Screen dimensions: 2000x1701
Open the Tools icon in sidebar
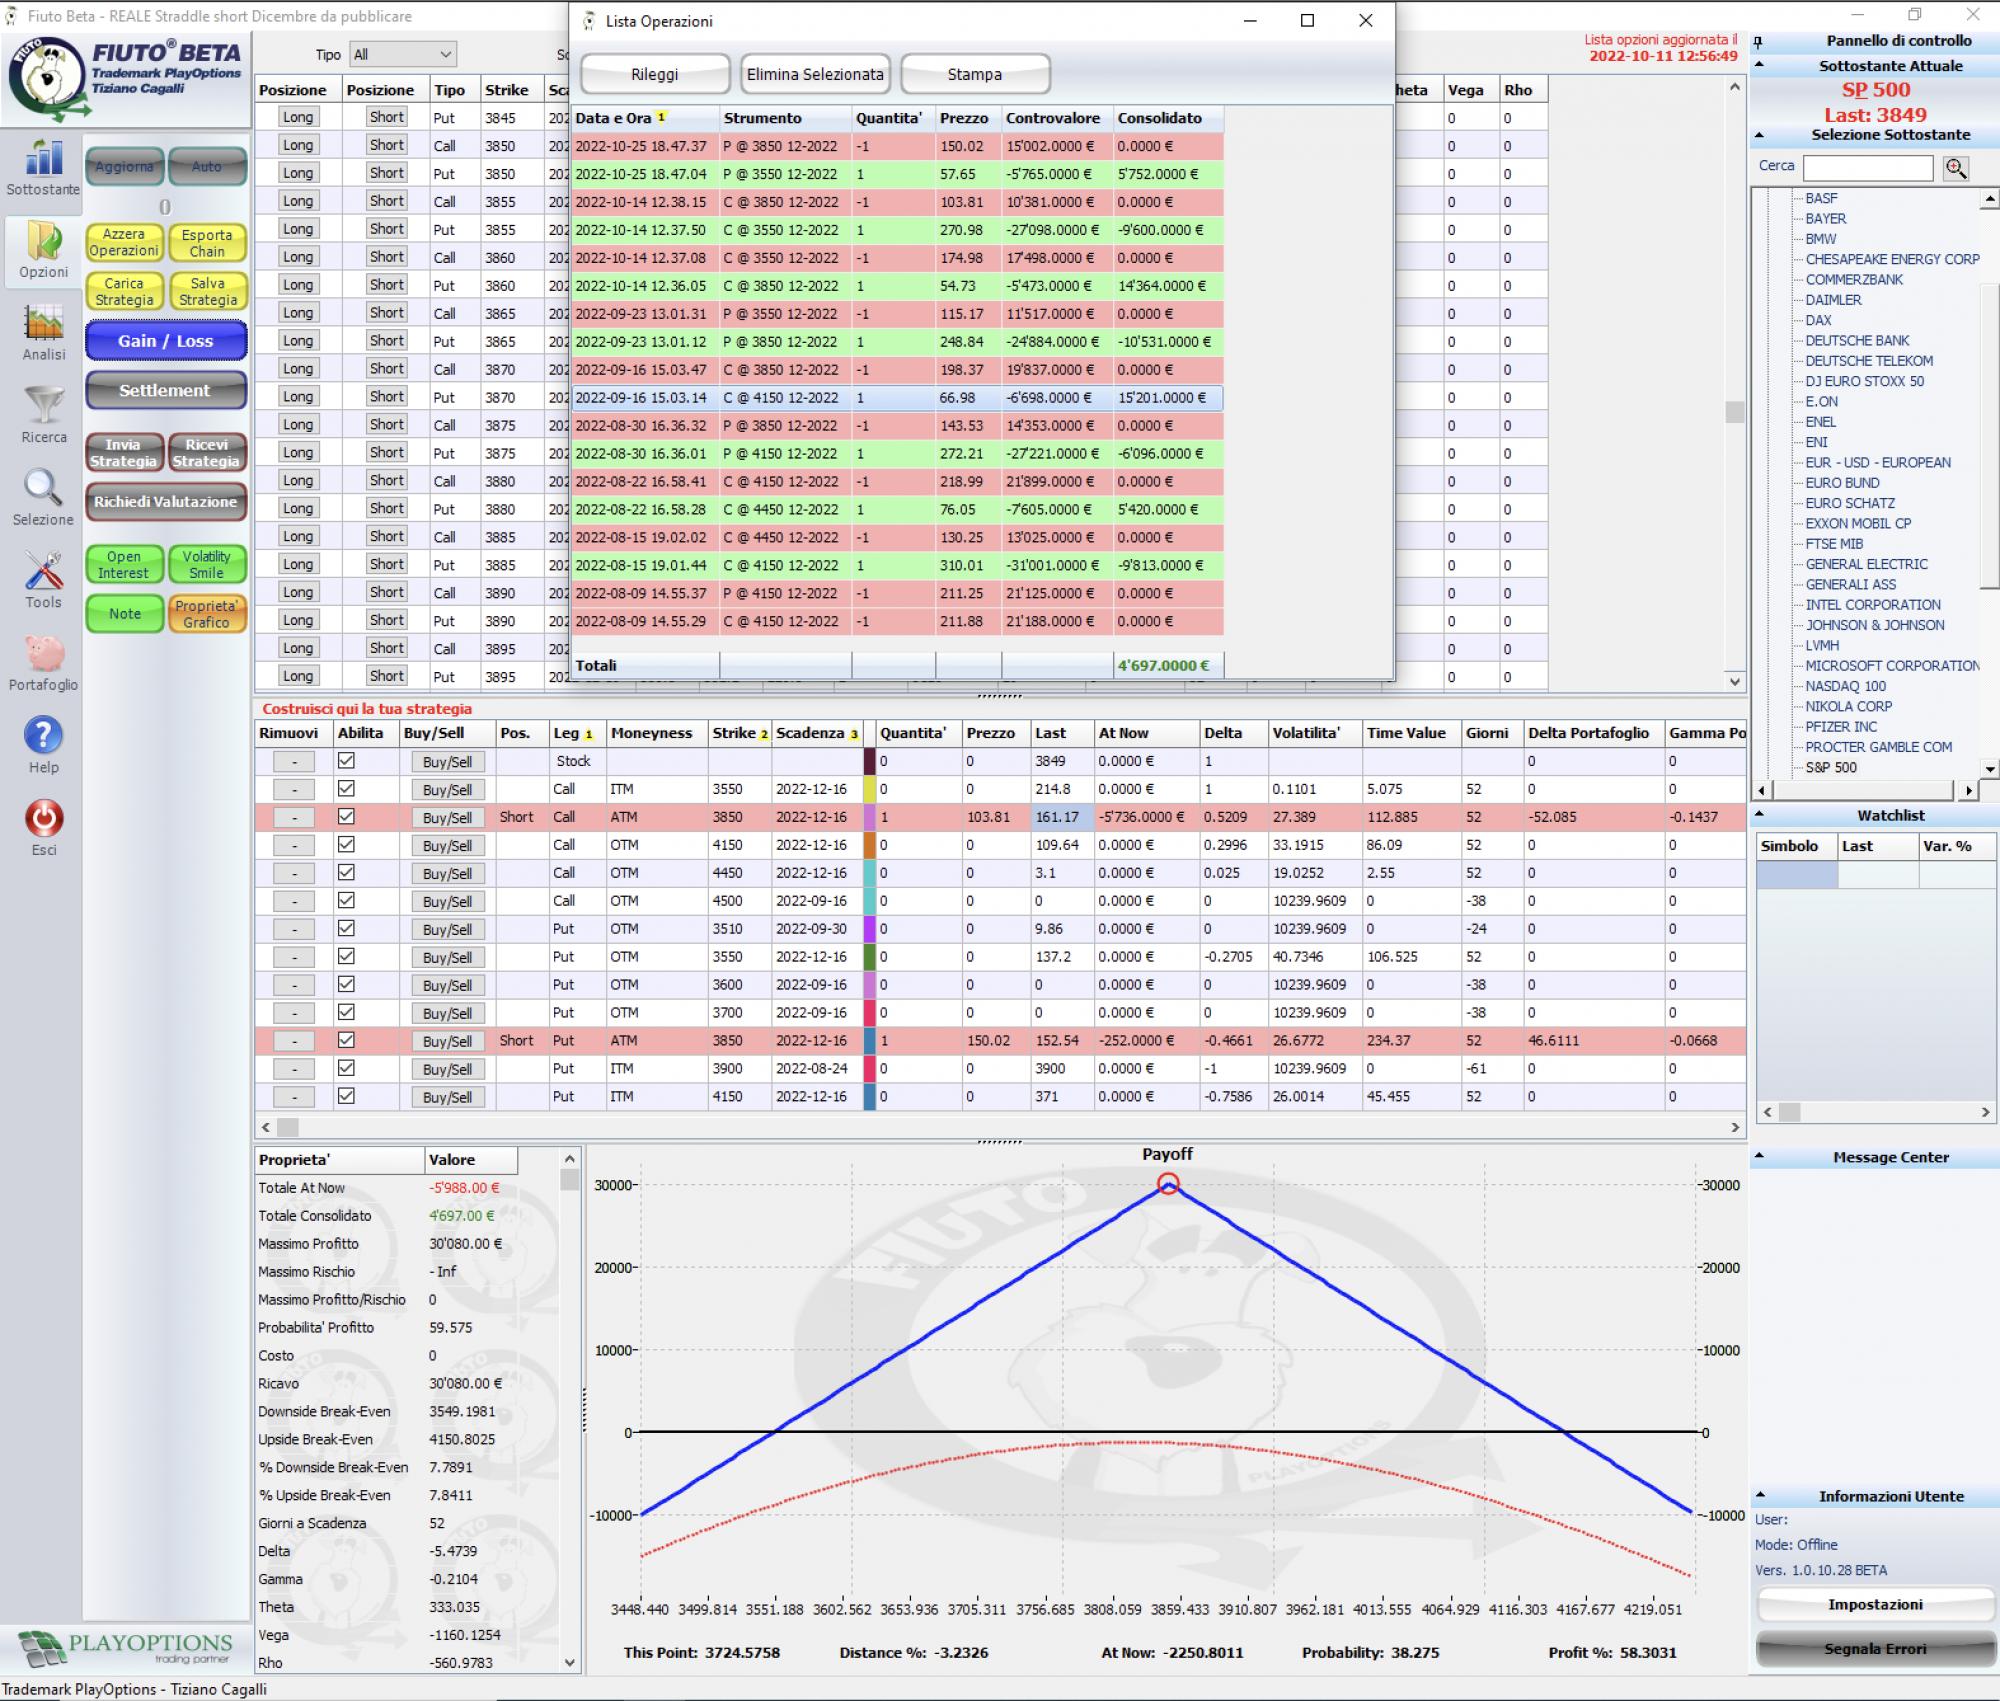pyautogui.click(x=43, y=571)
